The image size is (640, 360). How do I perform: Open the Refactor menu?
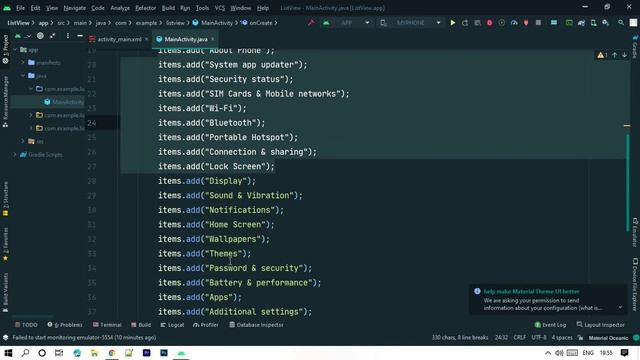145,8
